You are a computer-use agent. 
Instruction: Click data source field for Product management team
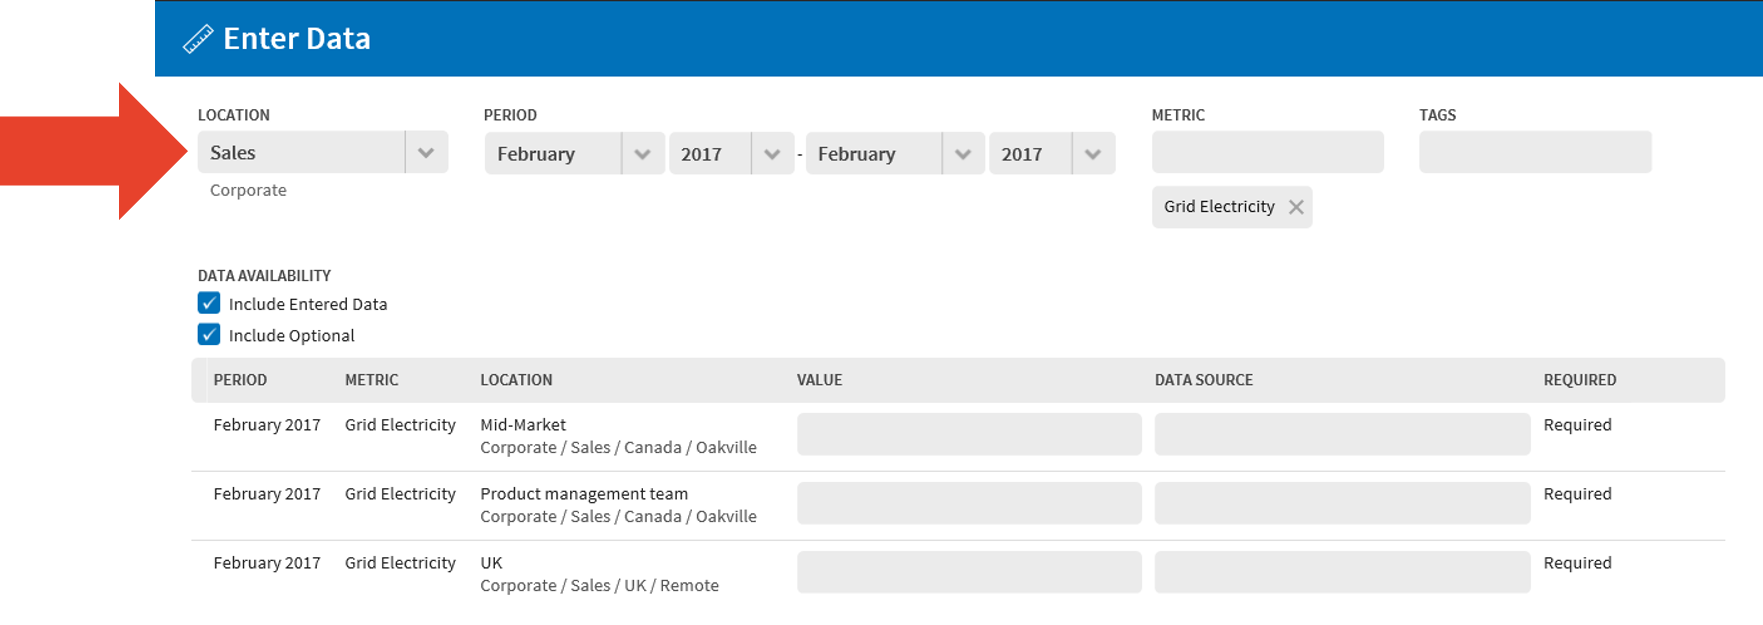(1341, 503)
